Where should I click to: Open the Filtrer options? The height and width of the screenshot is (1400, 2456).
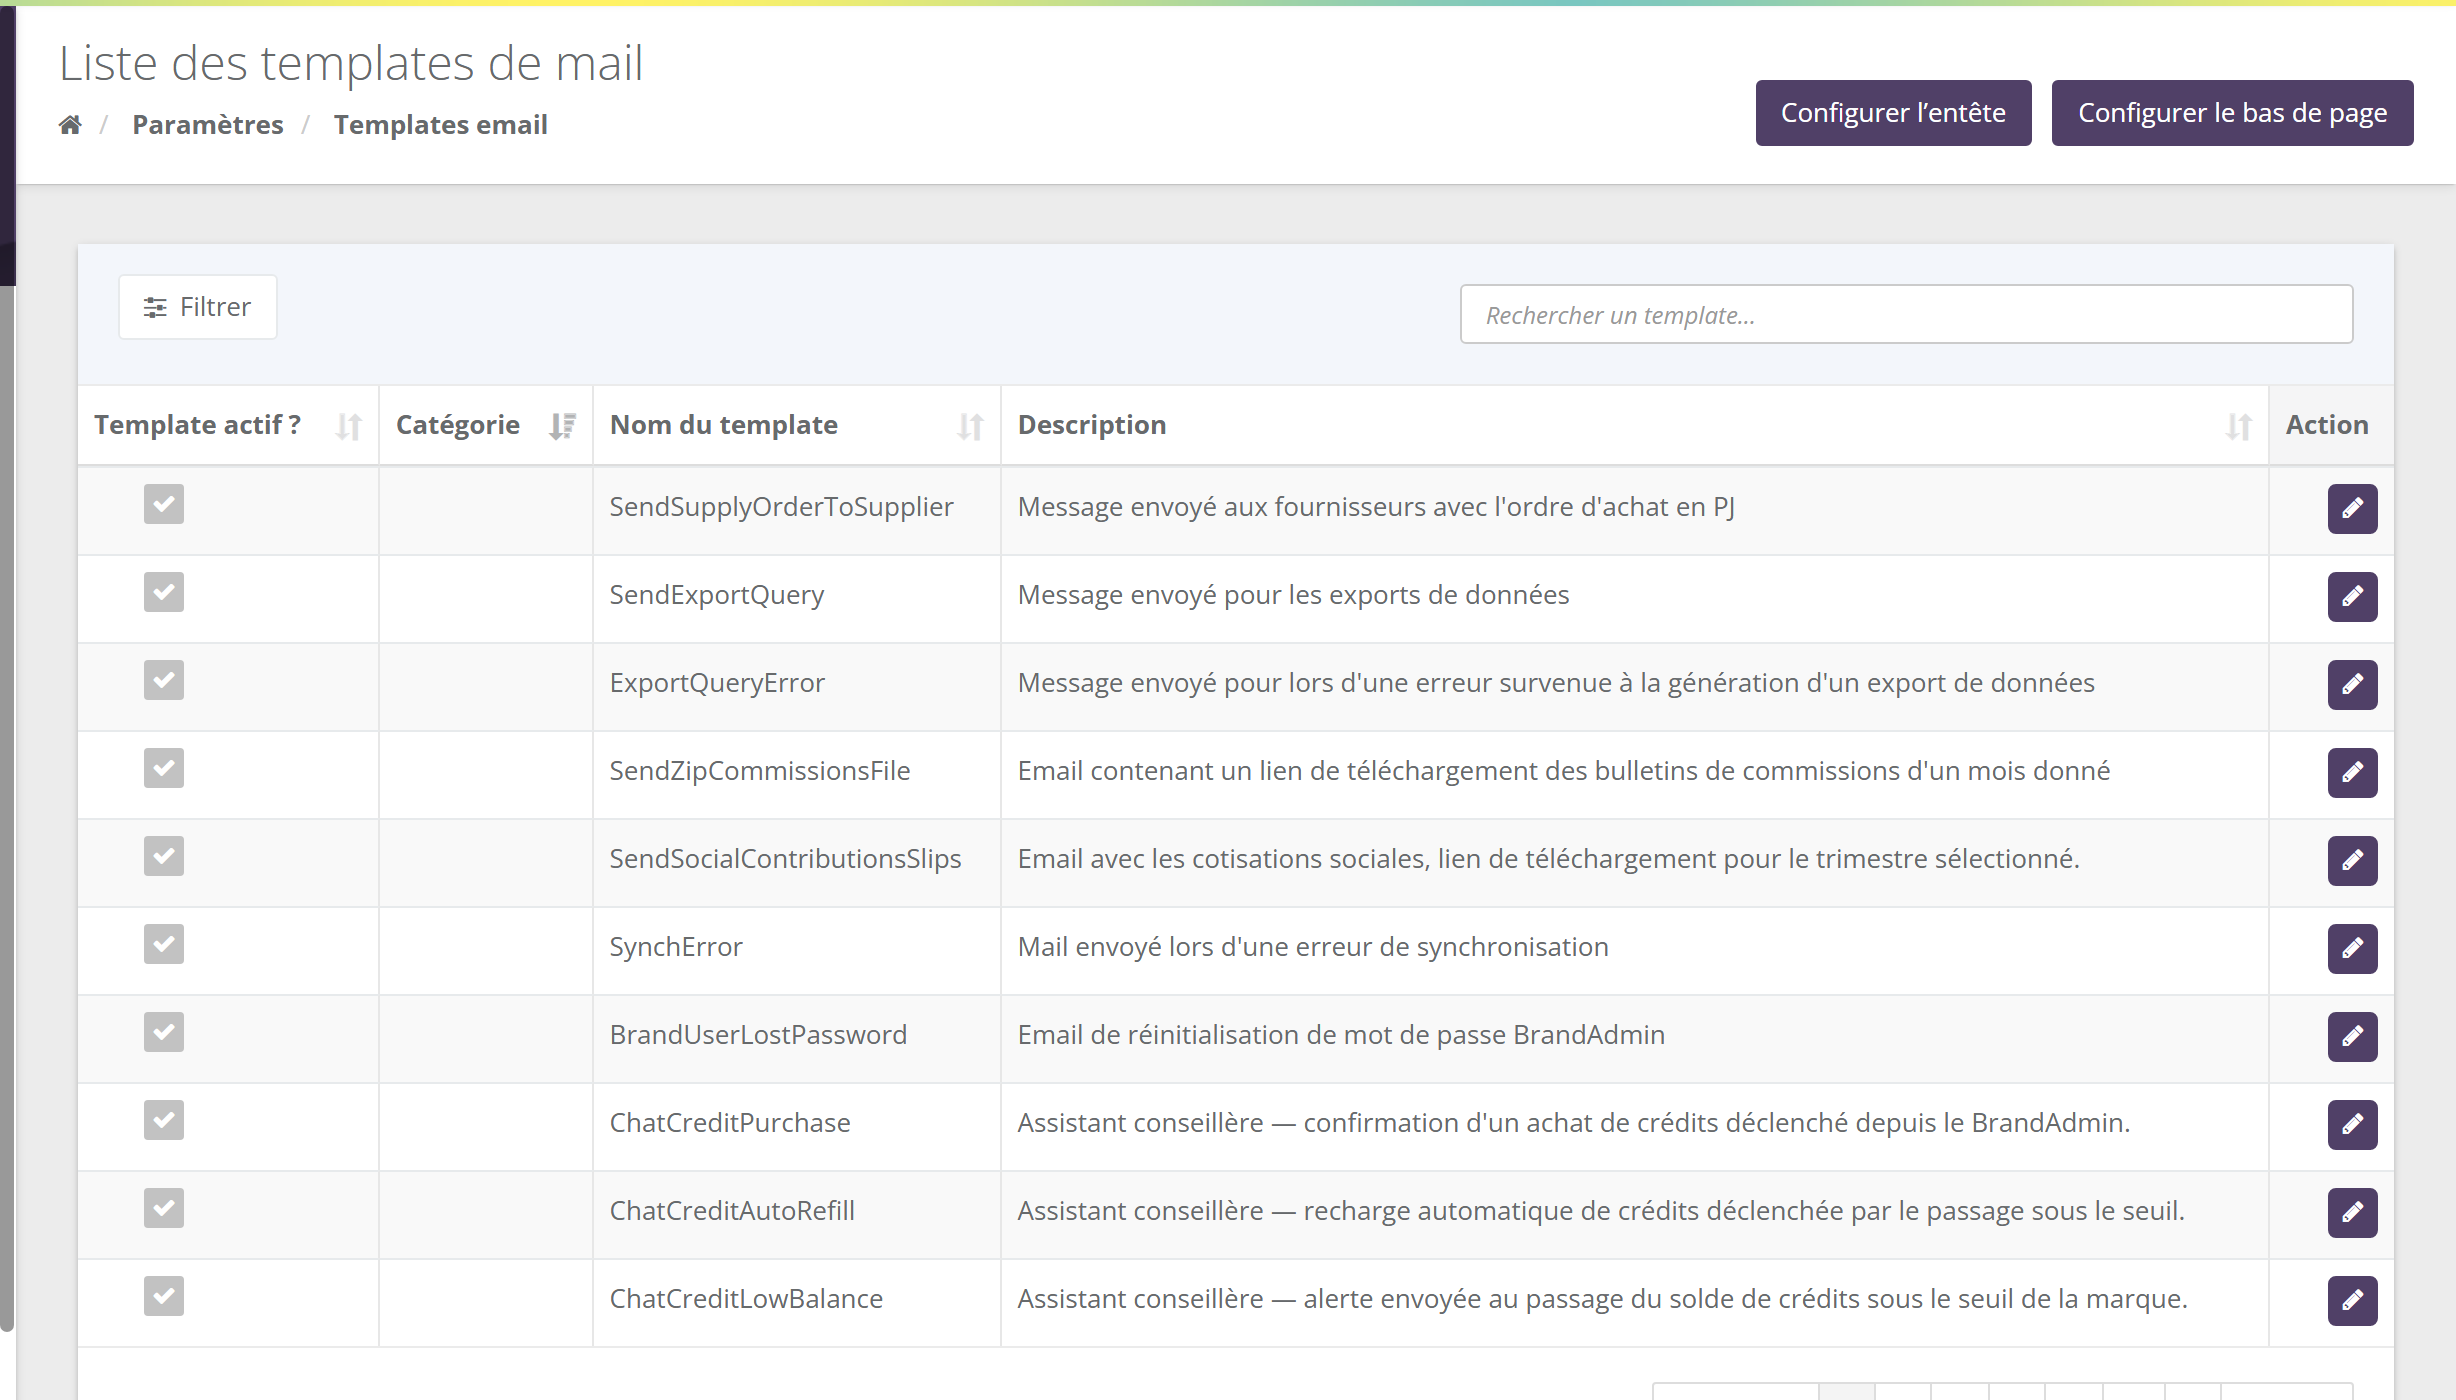coord(198,307)
